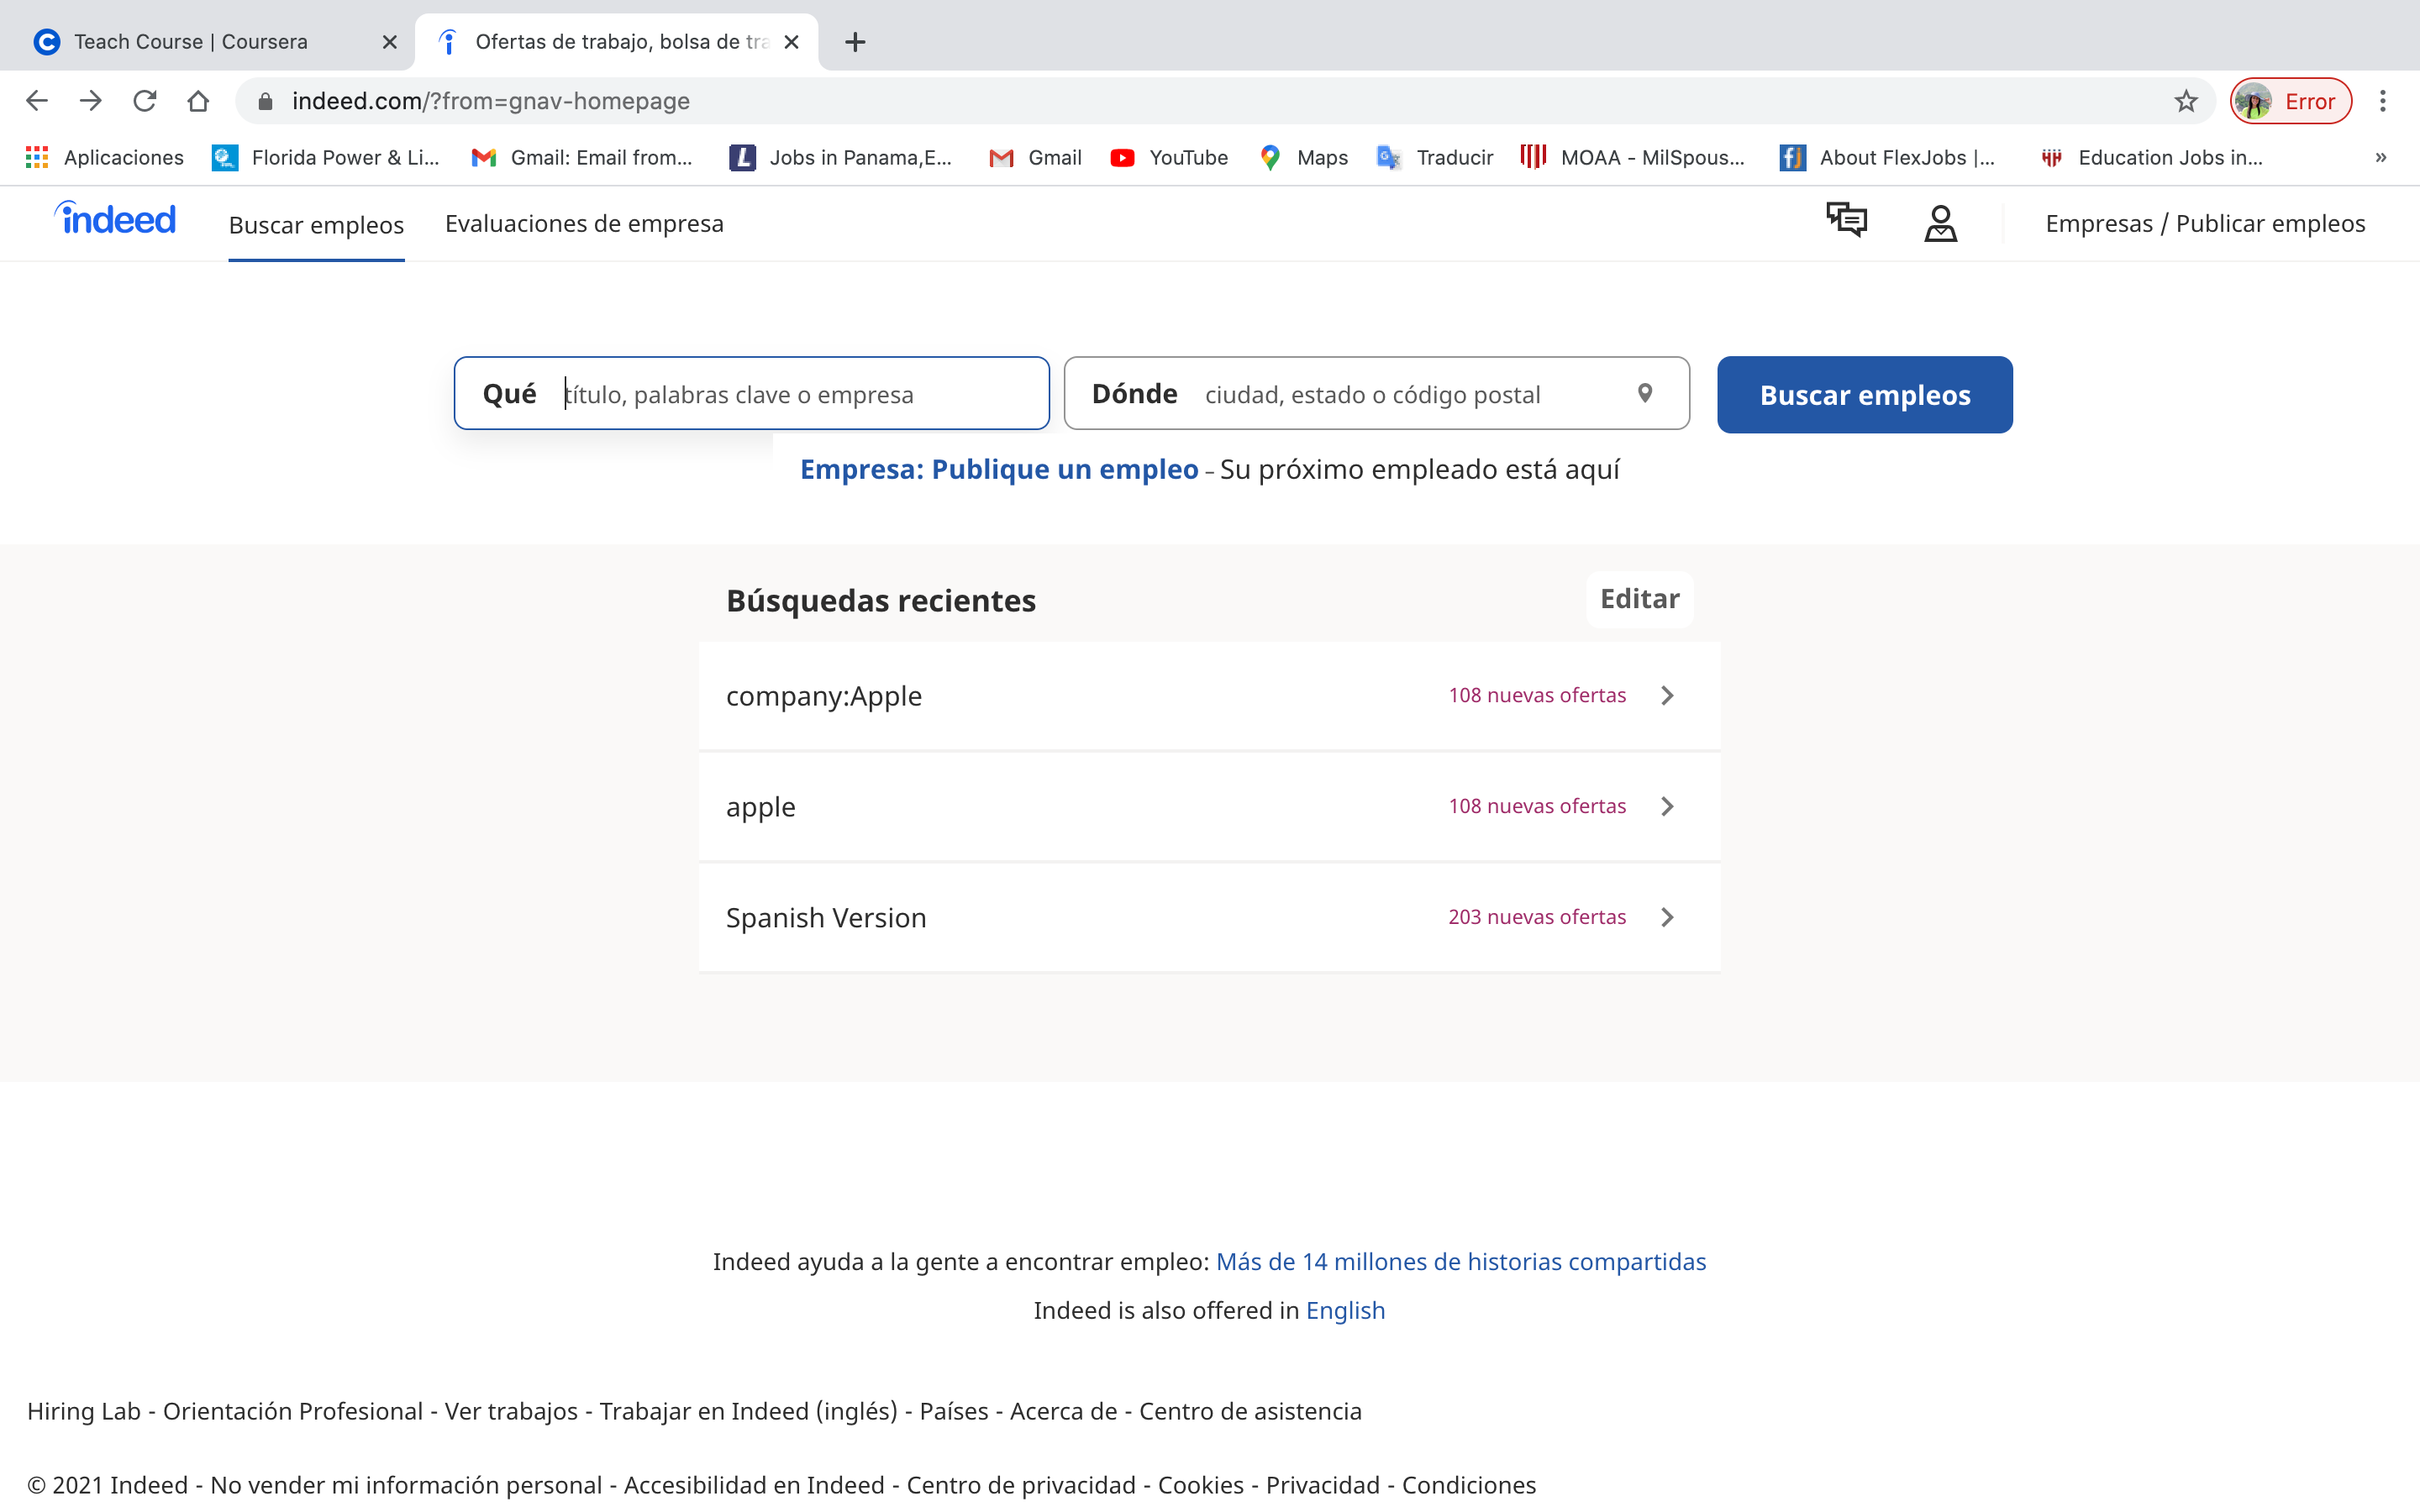Show hidden bookmarks overflow chevron
Image resolution: width=2420 pixels, height=1512 pixels.
(x=2381, y=157)
